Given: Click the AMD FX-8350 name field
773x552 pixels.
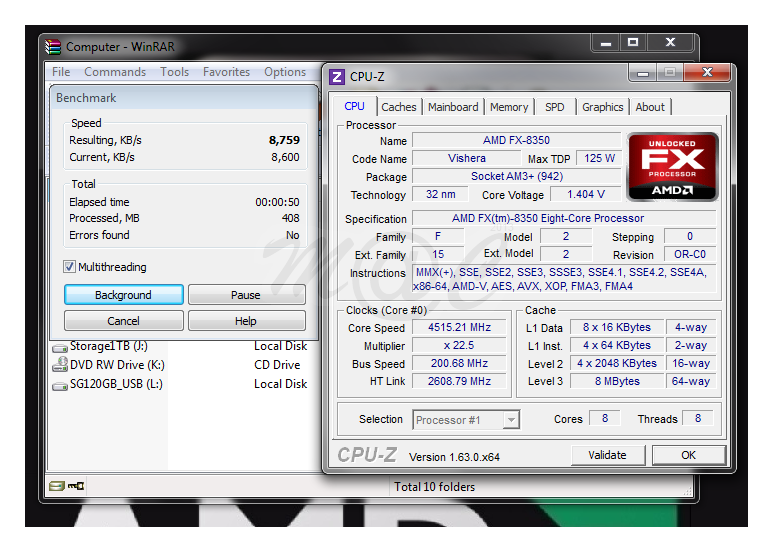Looking at the screenshot, I should coord(516,140).
